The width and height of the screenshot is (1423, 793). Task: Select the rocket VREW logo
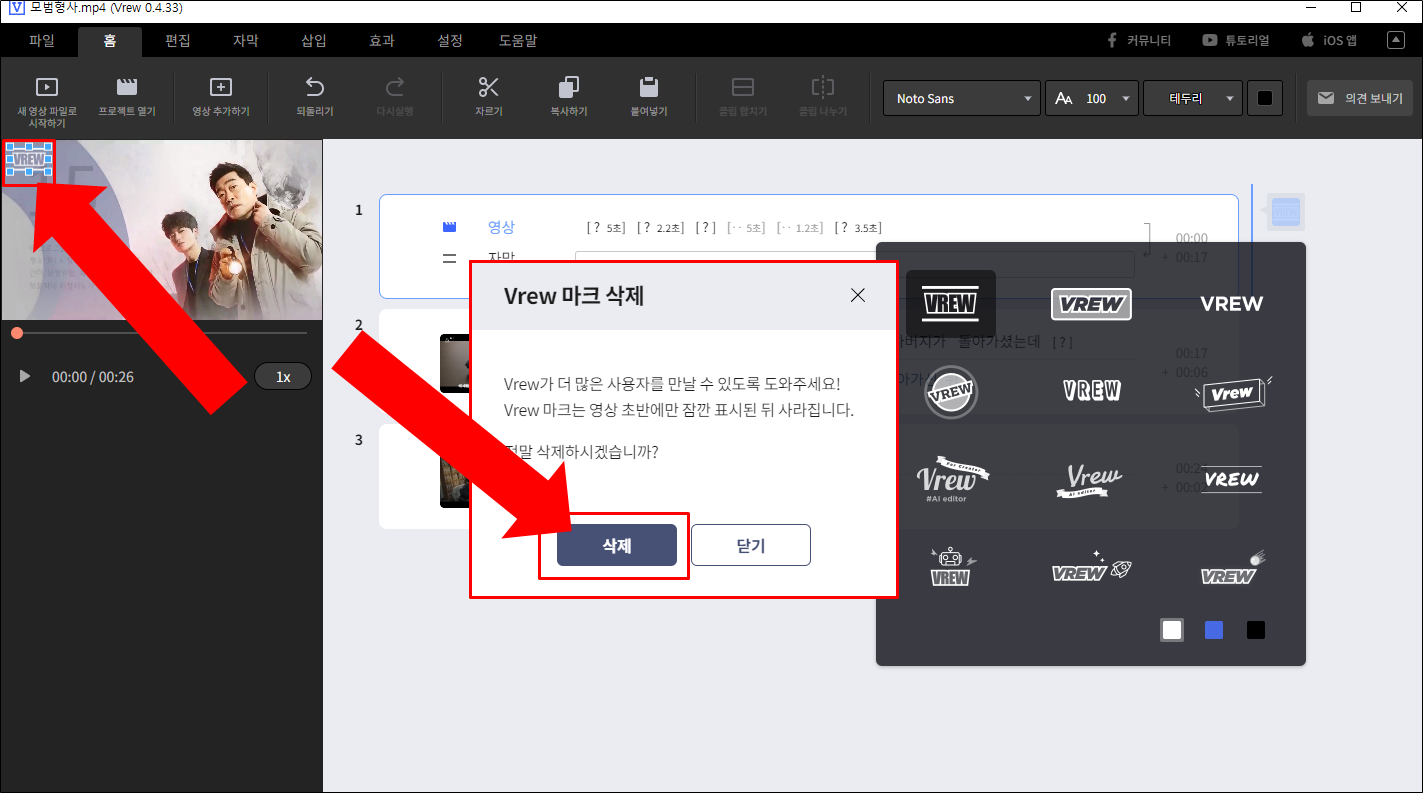1091,568
